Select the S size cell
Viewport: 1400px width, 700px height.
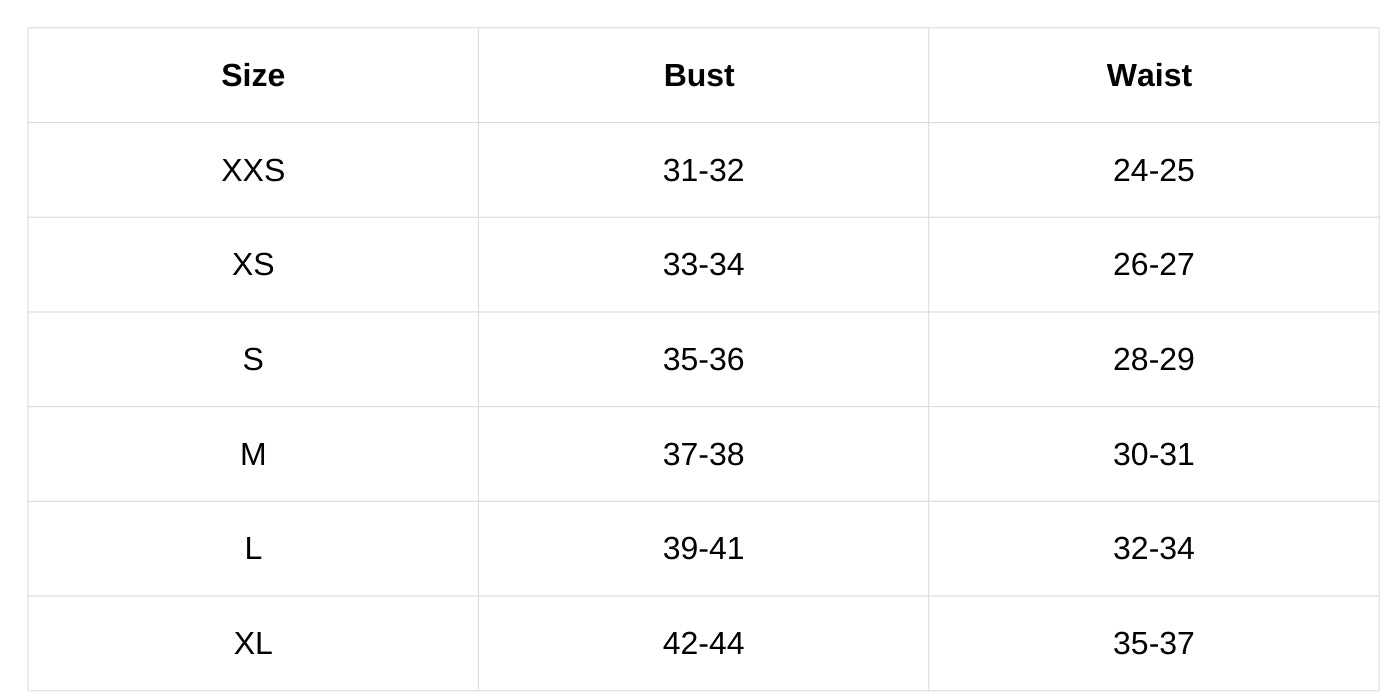point(253,360)
